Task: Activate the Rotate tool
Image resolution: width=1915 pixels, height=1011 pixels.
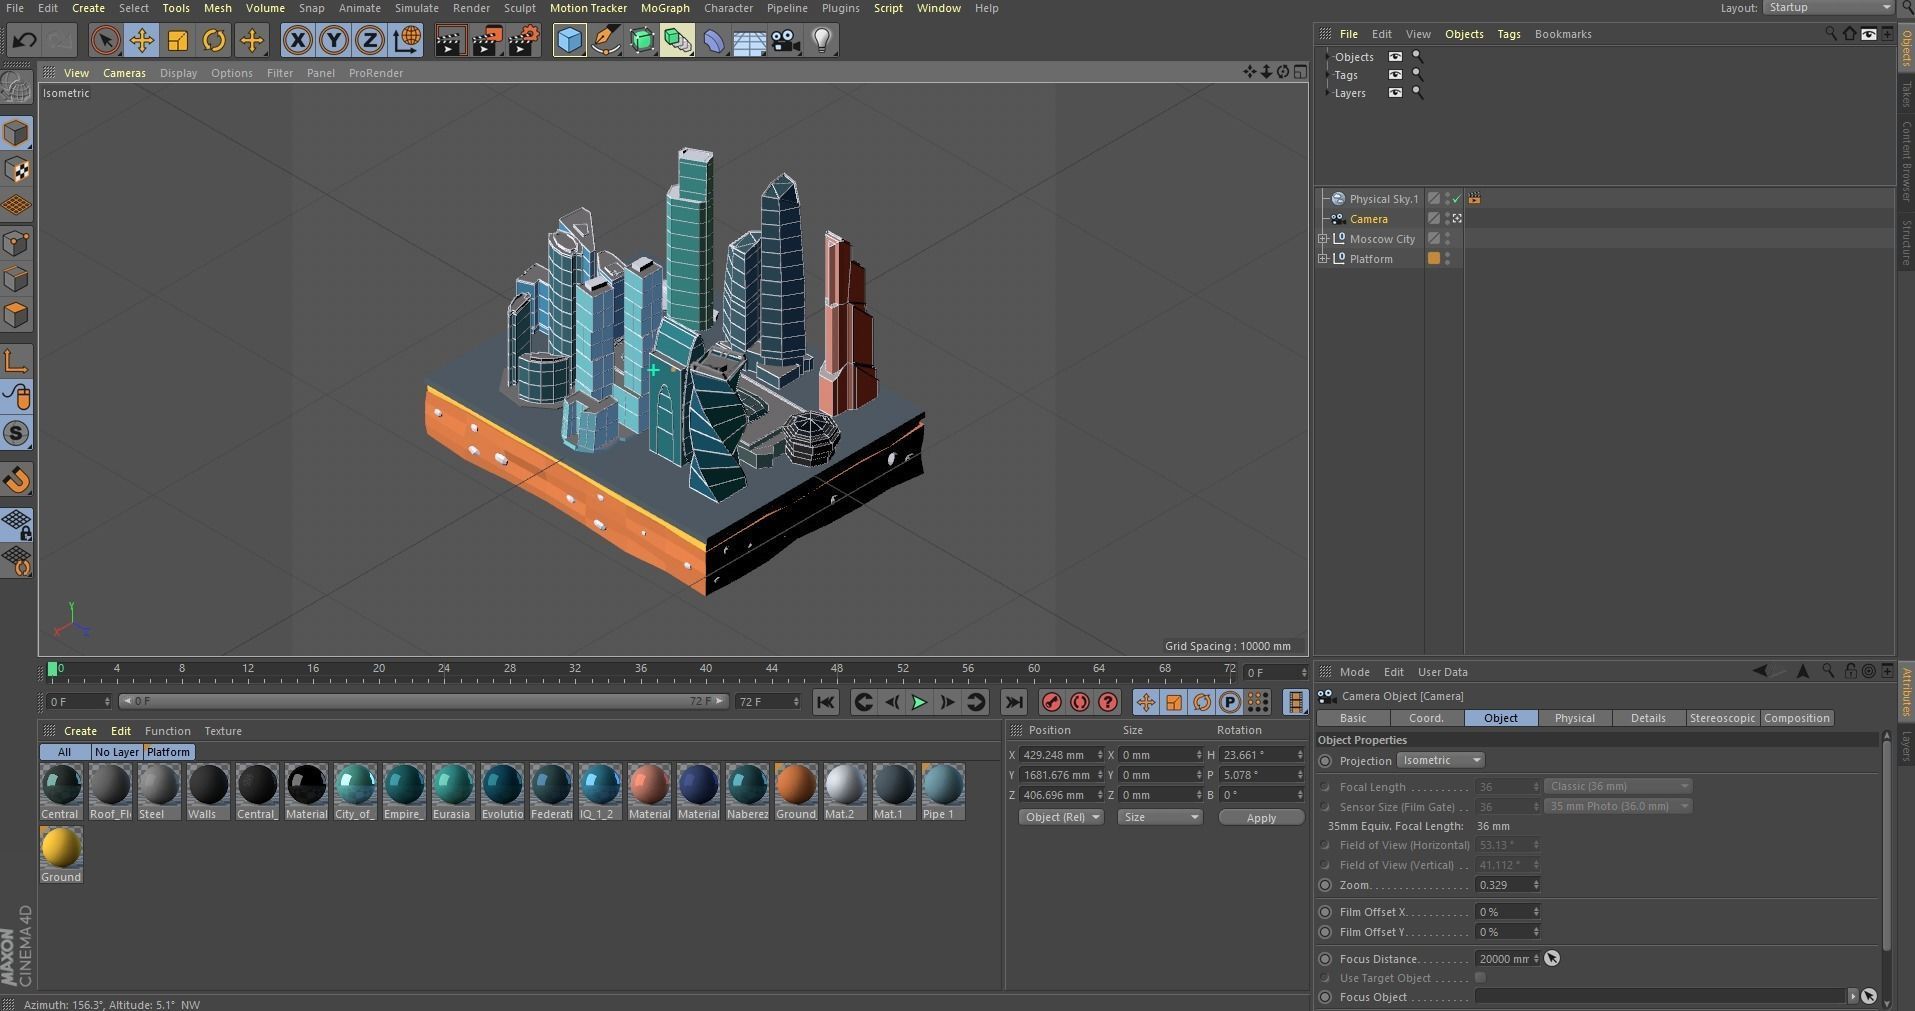Action: pyautogui.click(x=214, y=41)
